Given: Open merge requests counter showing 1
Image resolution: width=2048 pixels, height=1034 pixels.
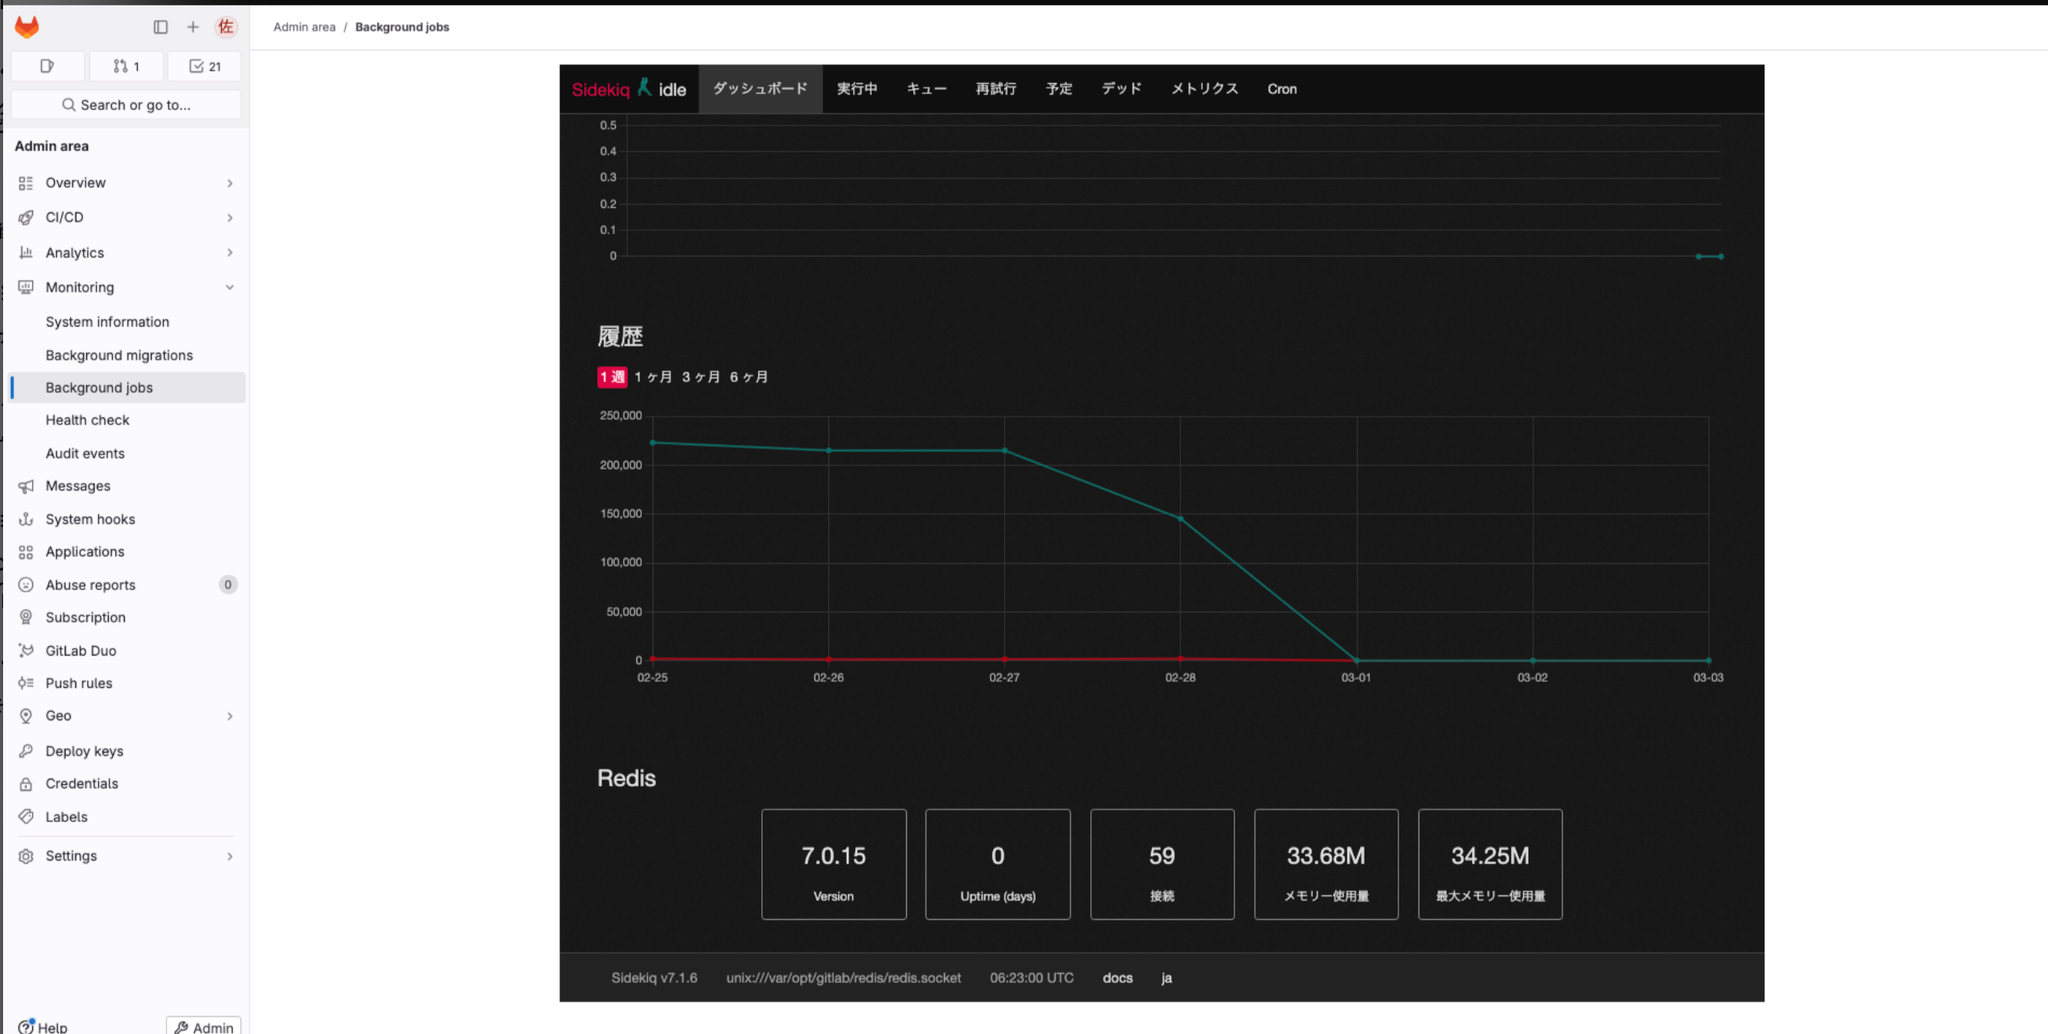Looking at the screenshot, I should (126, 66).
